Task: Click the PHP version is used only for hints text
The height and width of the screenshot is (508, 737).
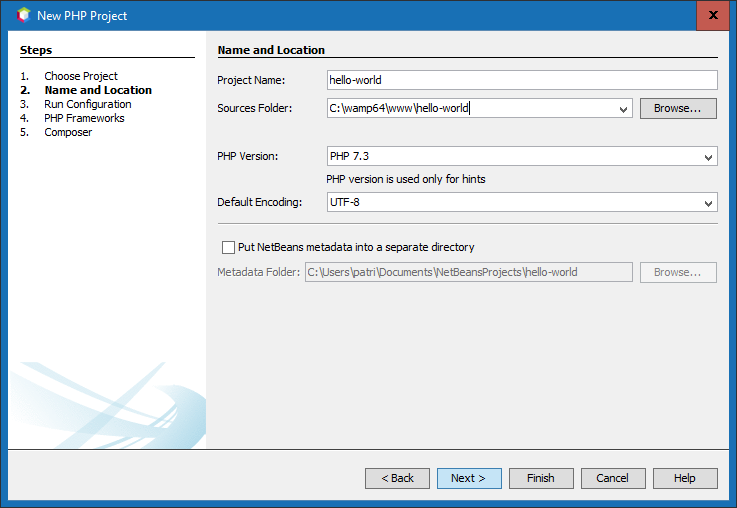Action: pyautogui.click(x=406, y=179)
